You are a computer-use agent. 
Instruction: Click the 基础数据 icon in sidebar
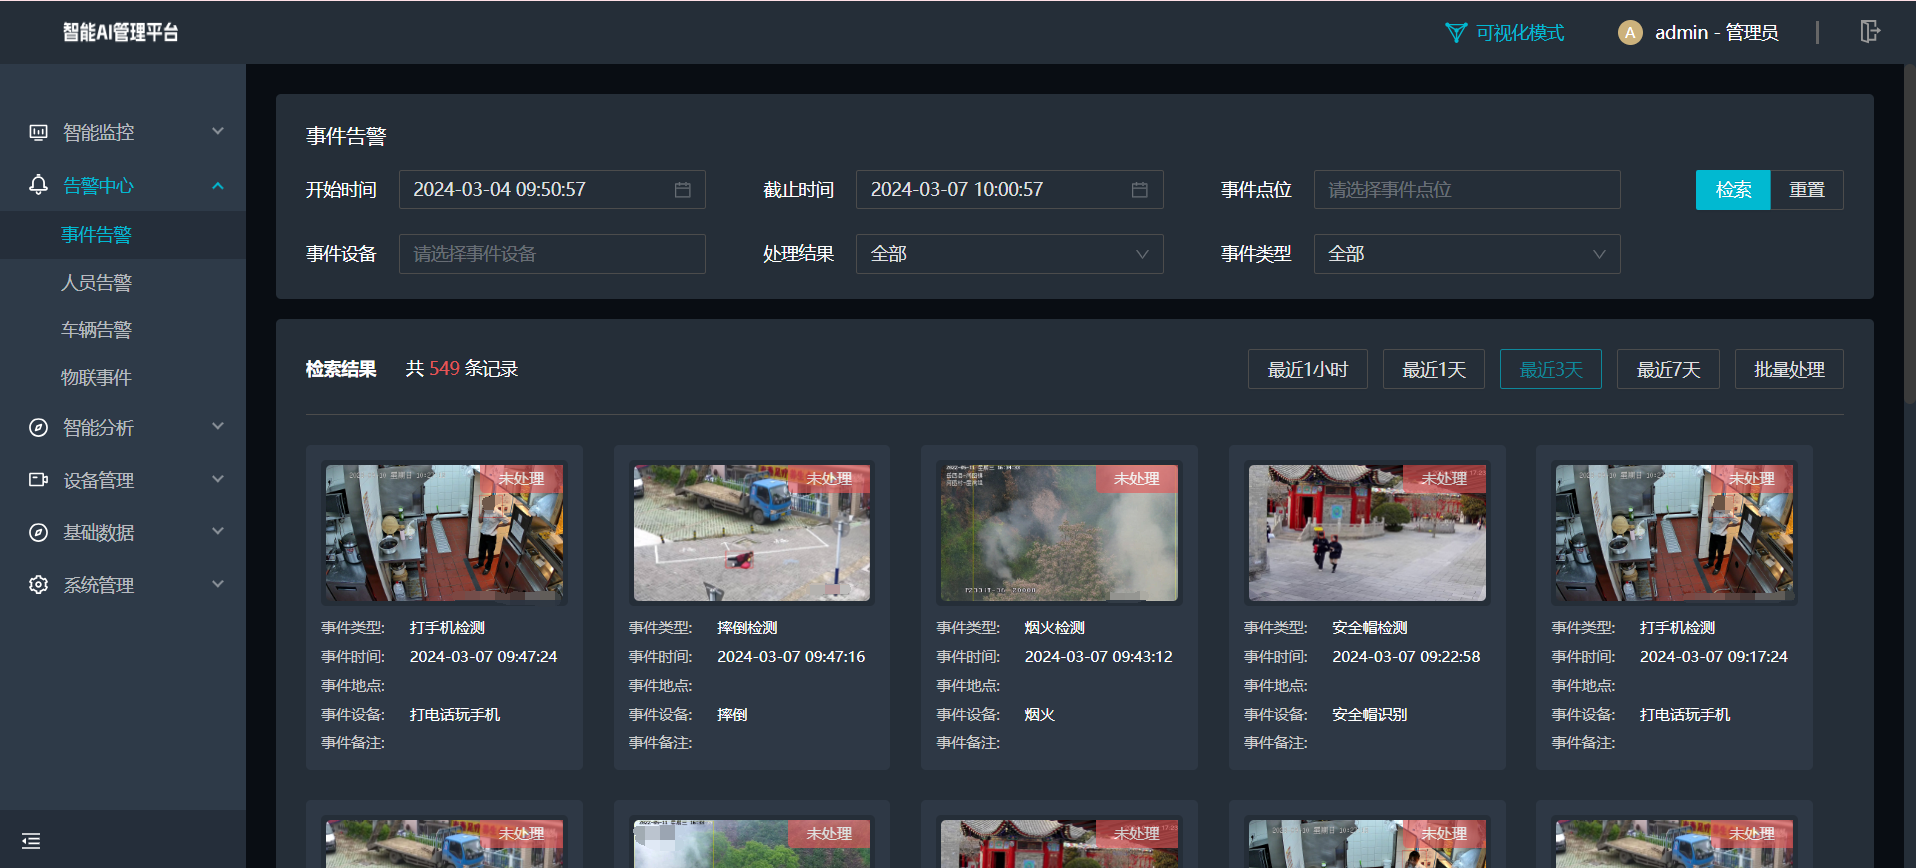[x=38, y=533]
